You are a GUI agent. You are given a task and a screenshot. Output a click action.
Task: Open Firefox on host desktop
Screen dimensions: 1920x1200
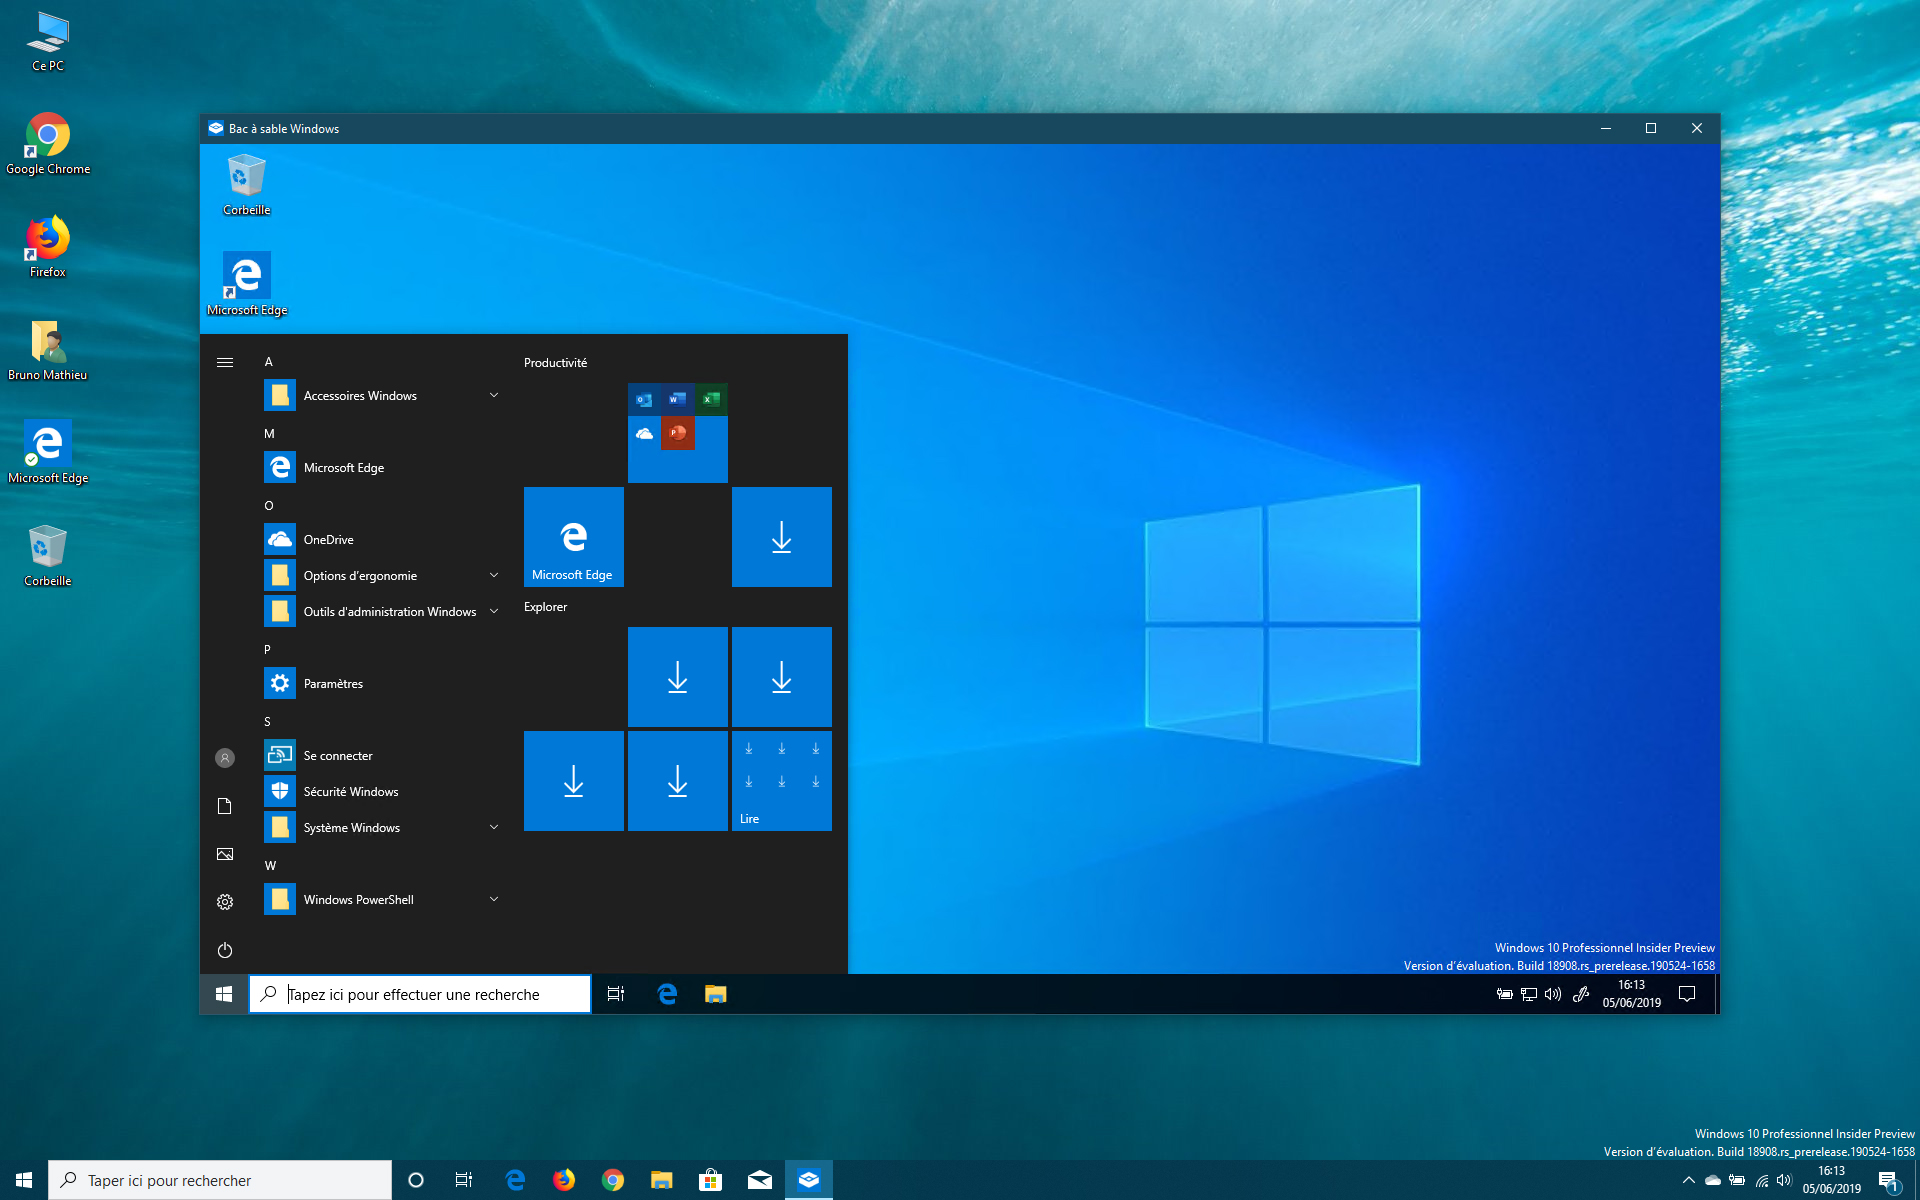coord(48,247)
